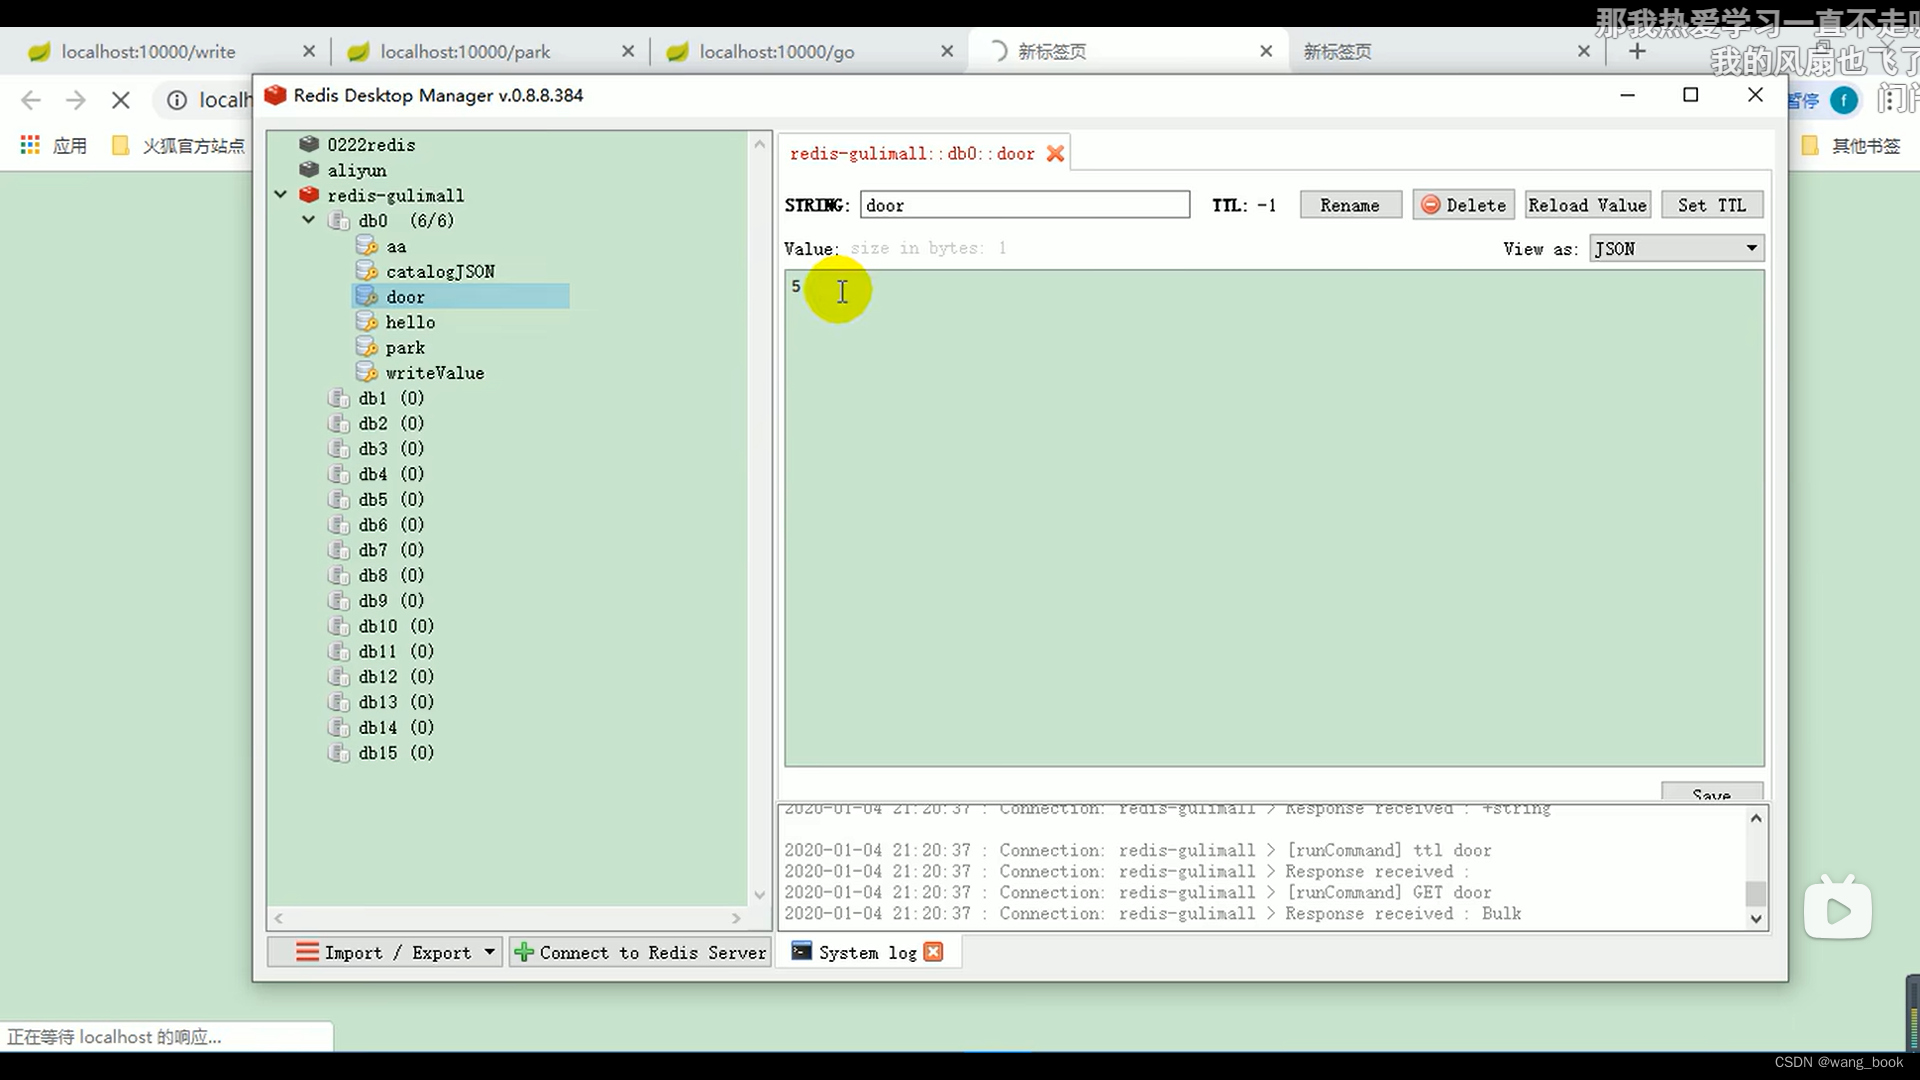Collapse the db0 database node

(x=309, y=220)
